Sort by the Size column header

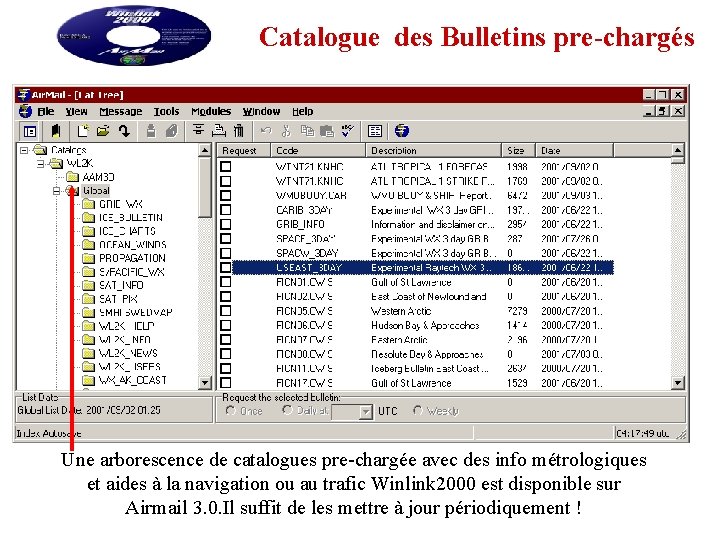(x=519, y=151)
